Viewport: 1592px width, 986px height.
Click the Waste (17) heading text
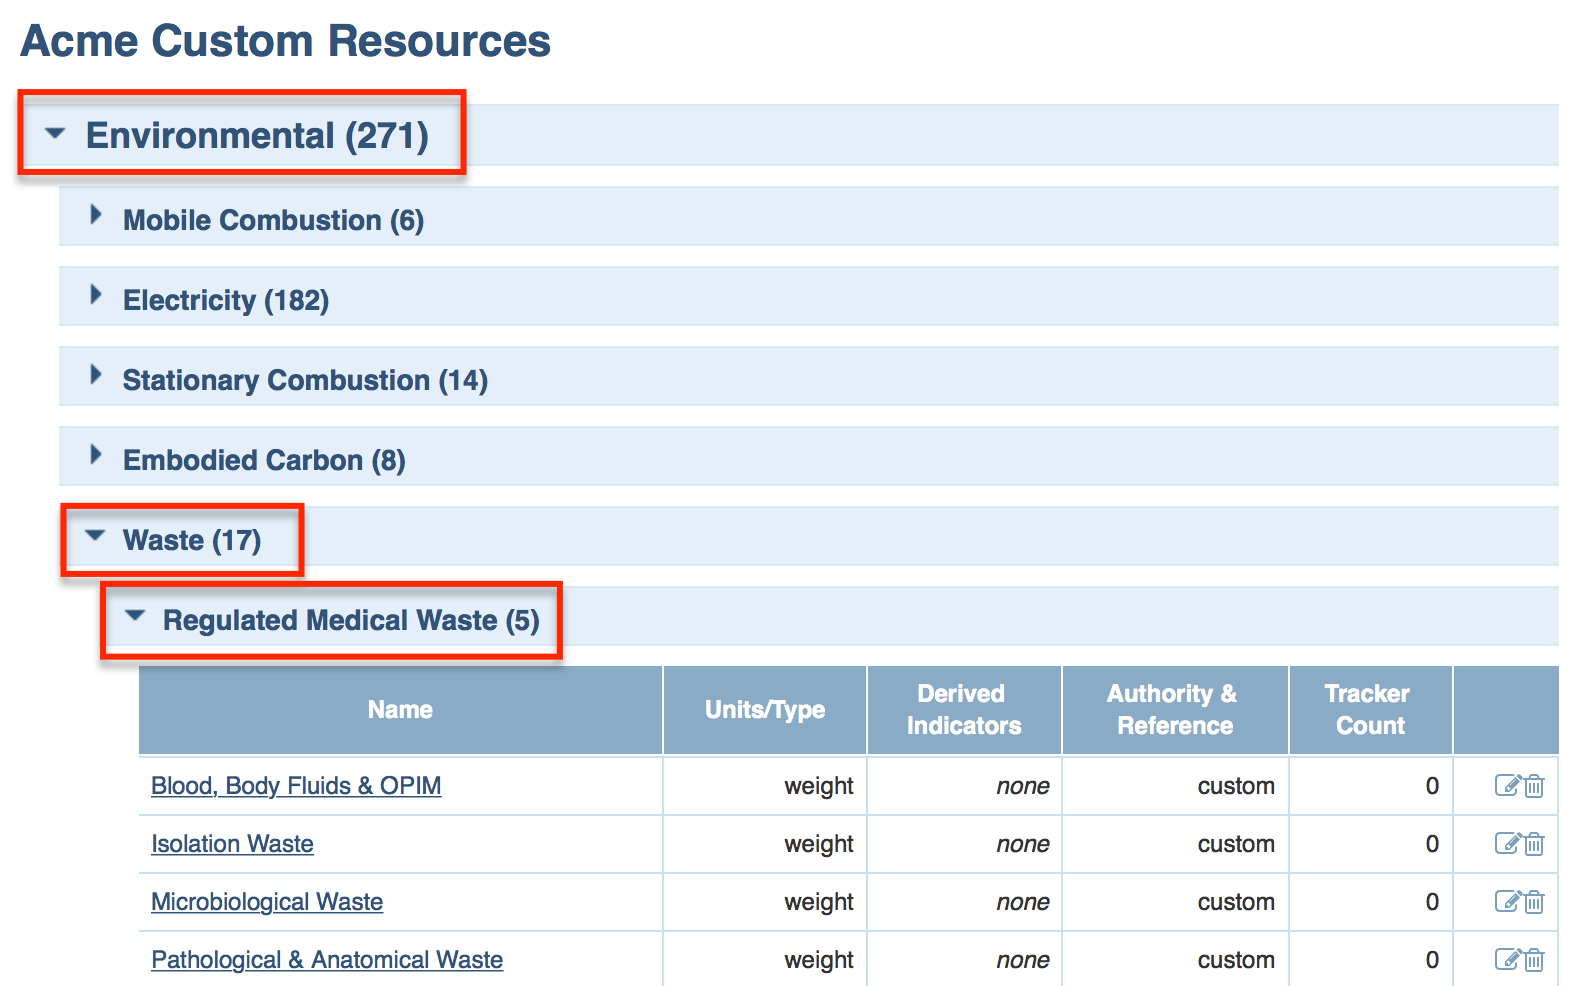pos(192,540)
